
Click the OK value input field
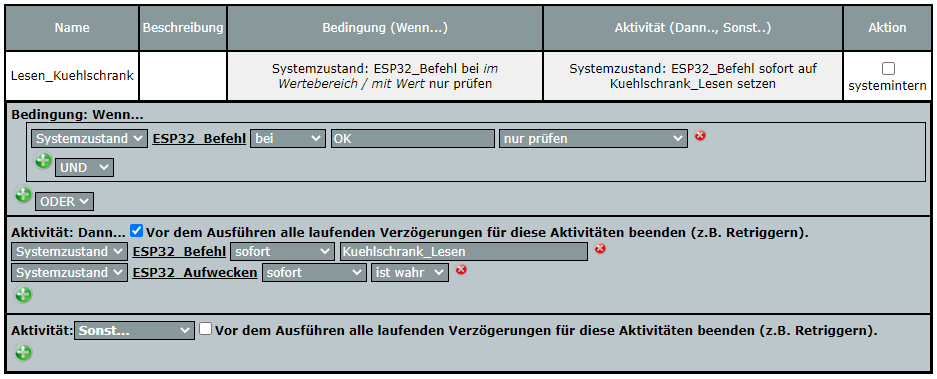tap(413, 139)
